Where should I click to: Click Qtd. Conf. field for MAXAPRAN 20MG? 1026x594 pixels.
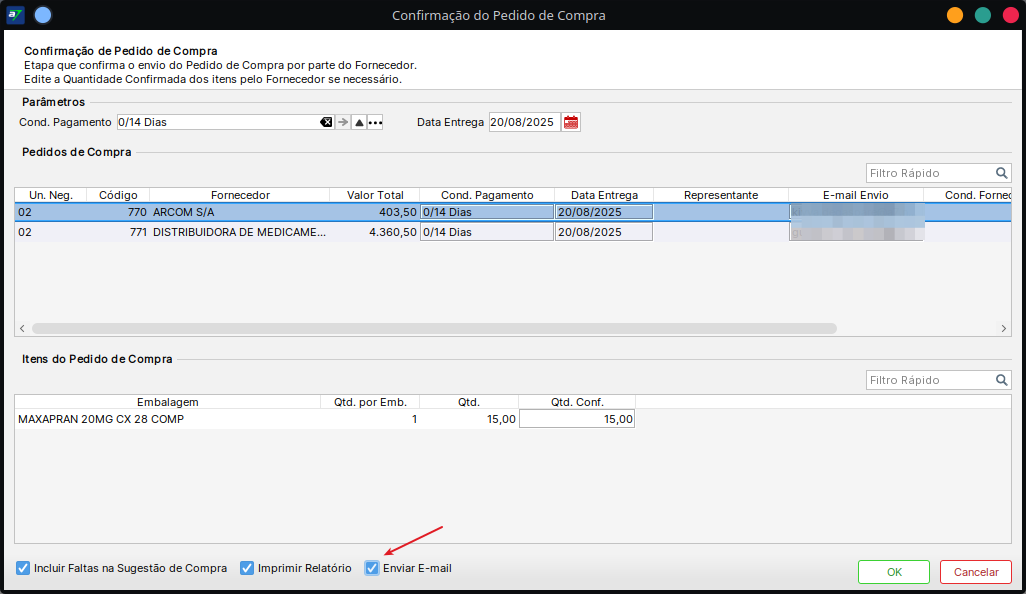coord(577,419)
